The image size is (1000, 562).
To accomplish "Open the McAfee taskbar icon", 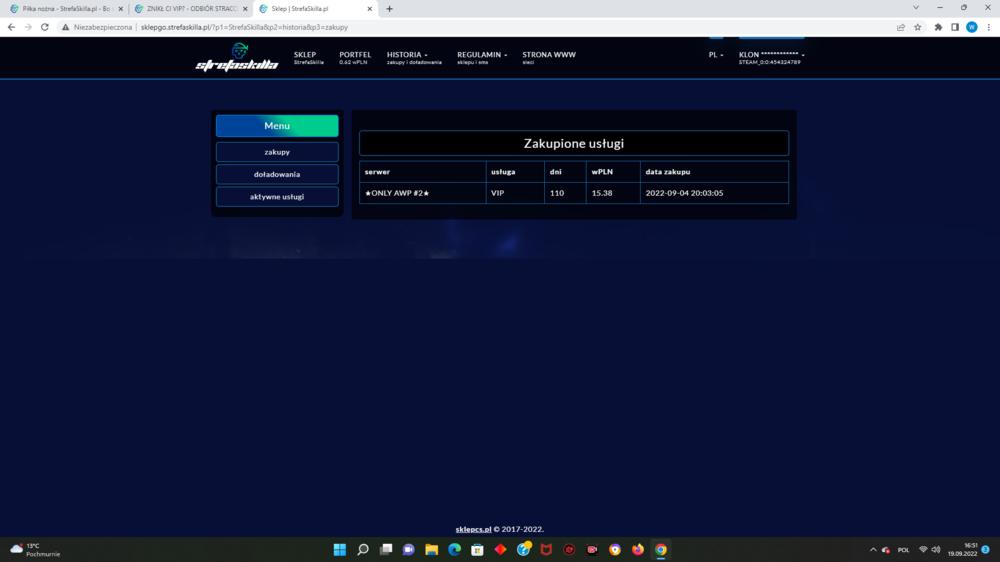I will tap(546, 549).
